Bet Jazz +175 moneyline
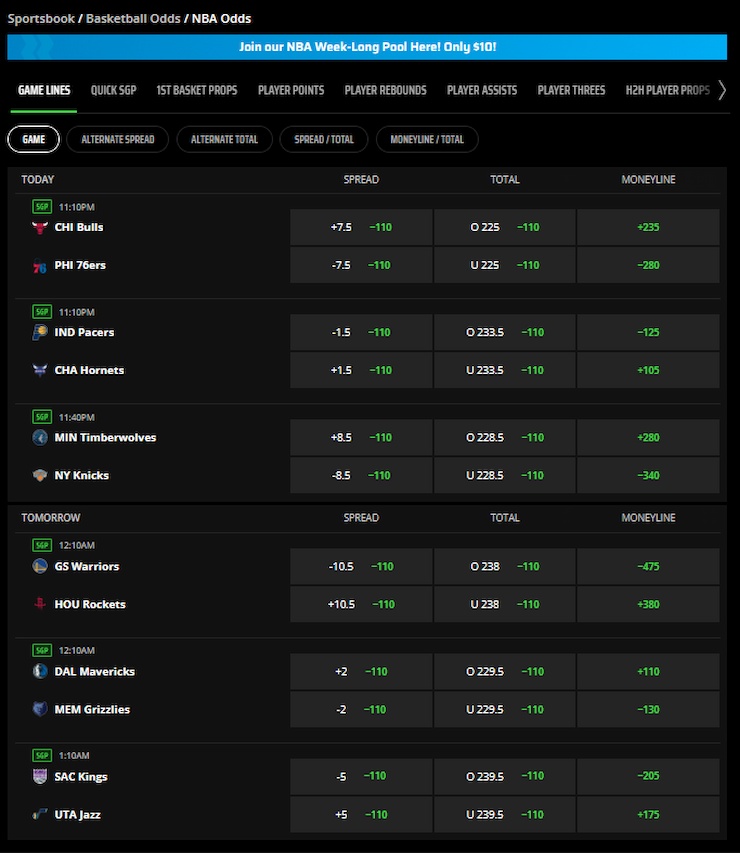The width and height of the screenshot is (740, 853). (x=648, y=814)
